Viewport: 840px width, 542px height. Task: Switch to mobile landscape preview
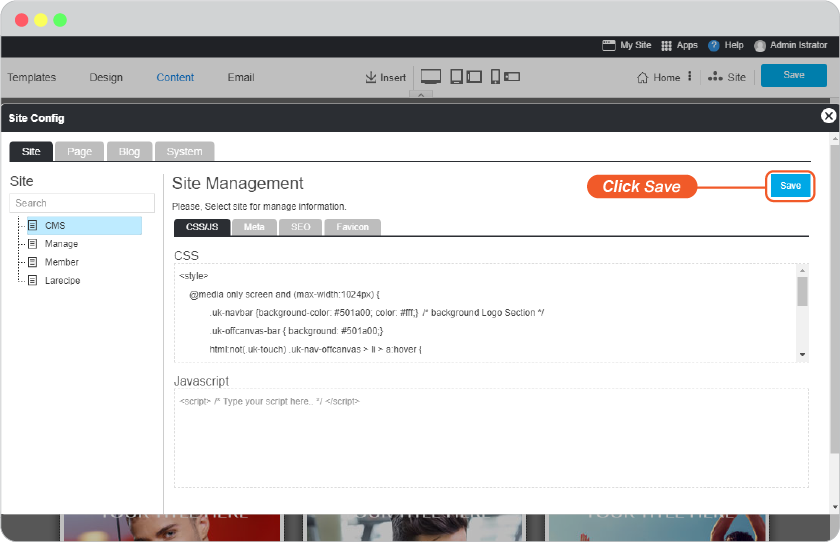(x=512, y=77)
